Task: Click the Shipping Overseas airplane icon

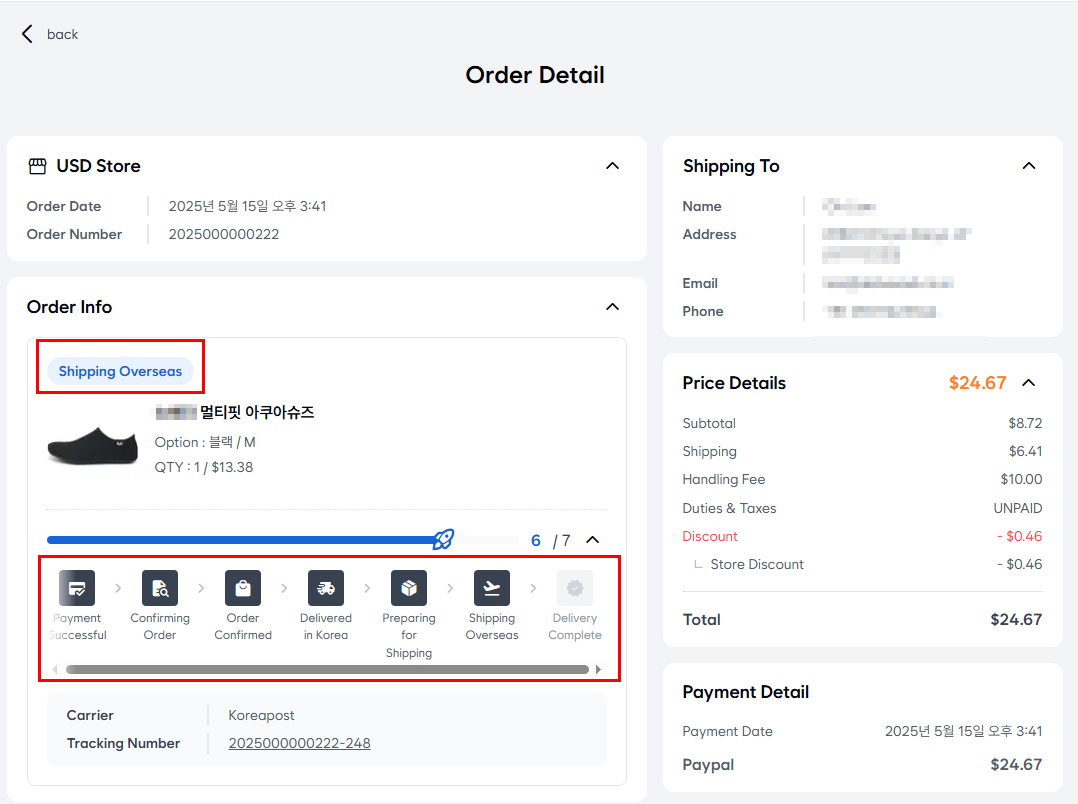Action: 492,588
